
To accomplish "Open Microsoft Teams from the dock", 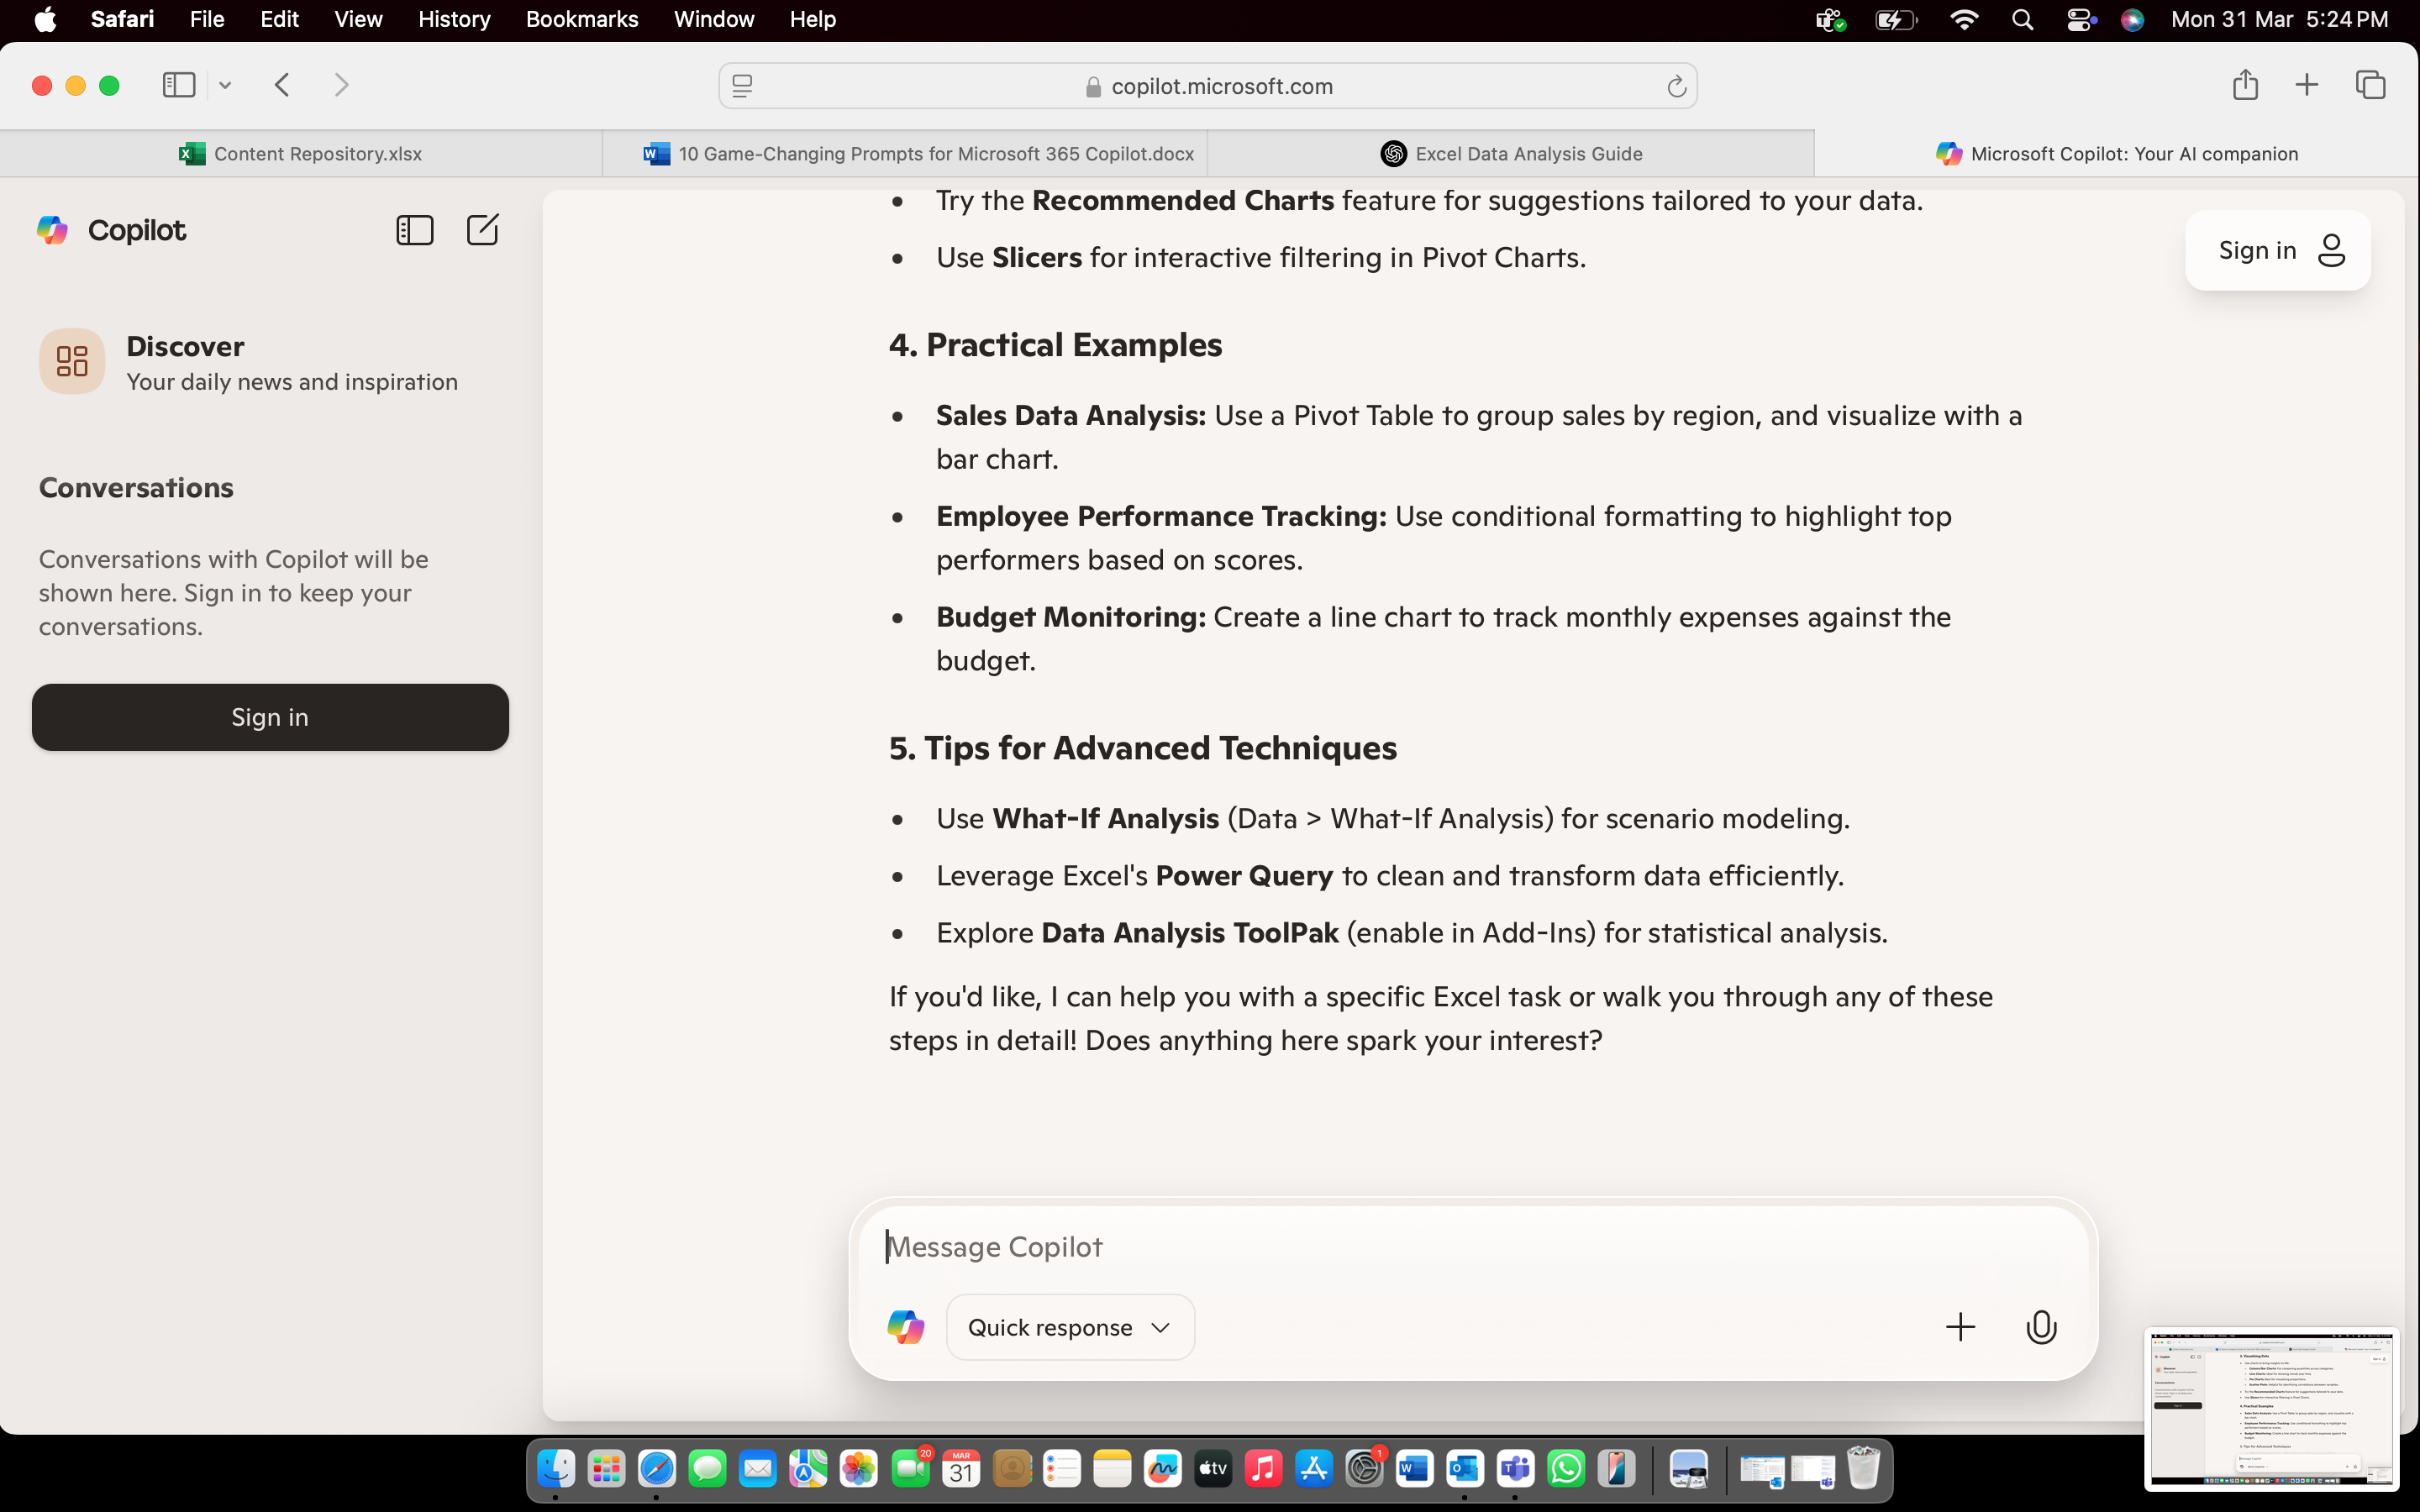I will pyautogui.click(x=1515, y=1469).
